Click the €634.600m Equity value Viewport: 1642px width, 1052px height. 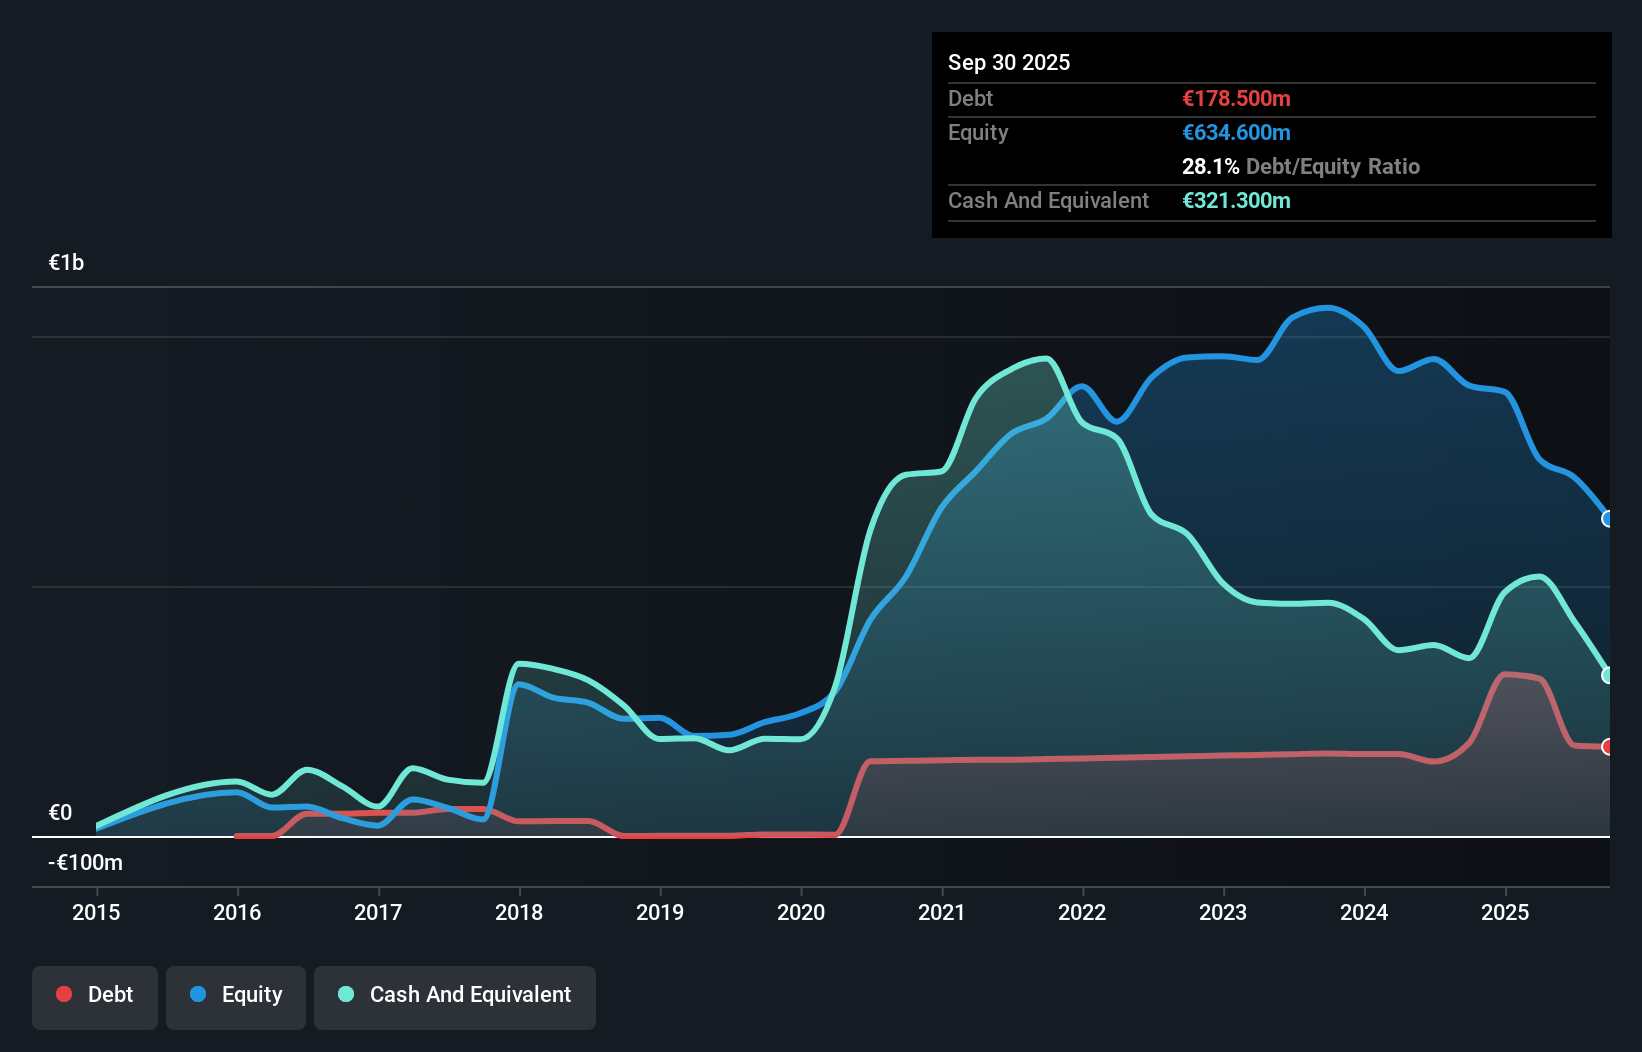[1236, 132]
